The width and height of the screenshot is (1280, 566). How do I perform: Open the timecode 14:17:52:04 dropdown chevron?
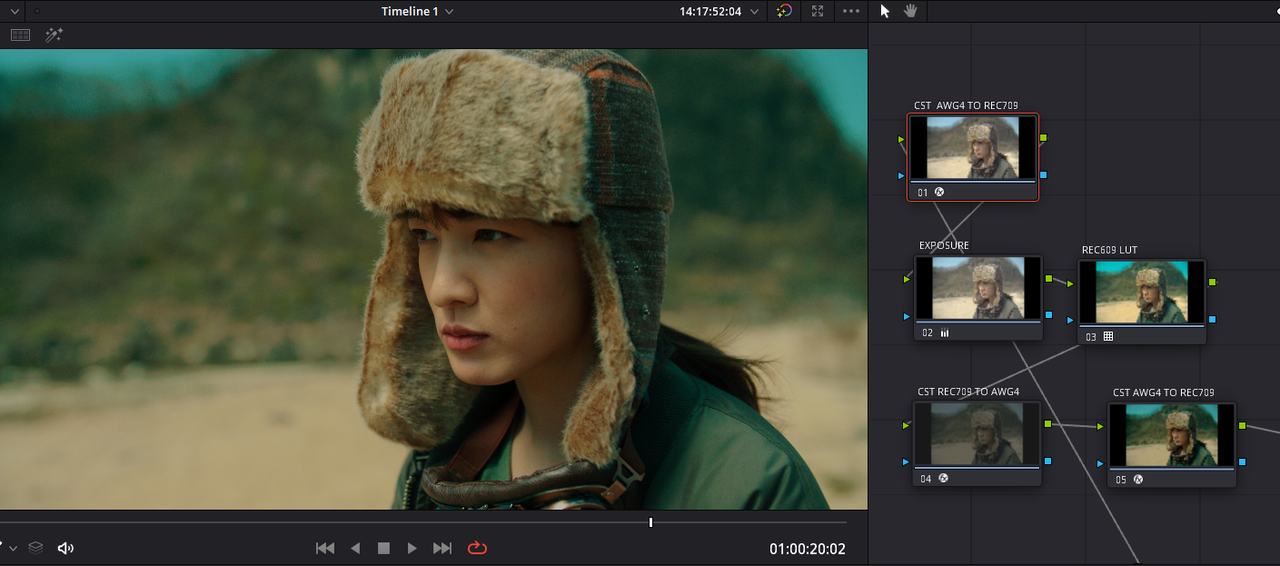tap(754, 12)
